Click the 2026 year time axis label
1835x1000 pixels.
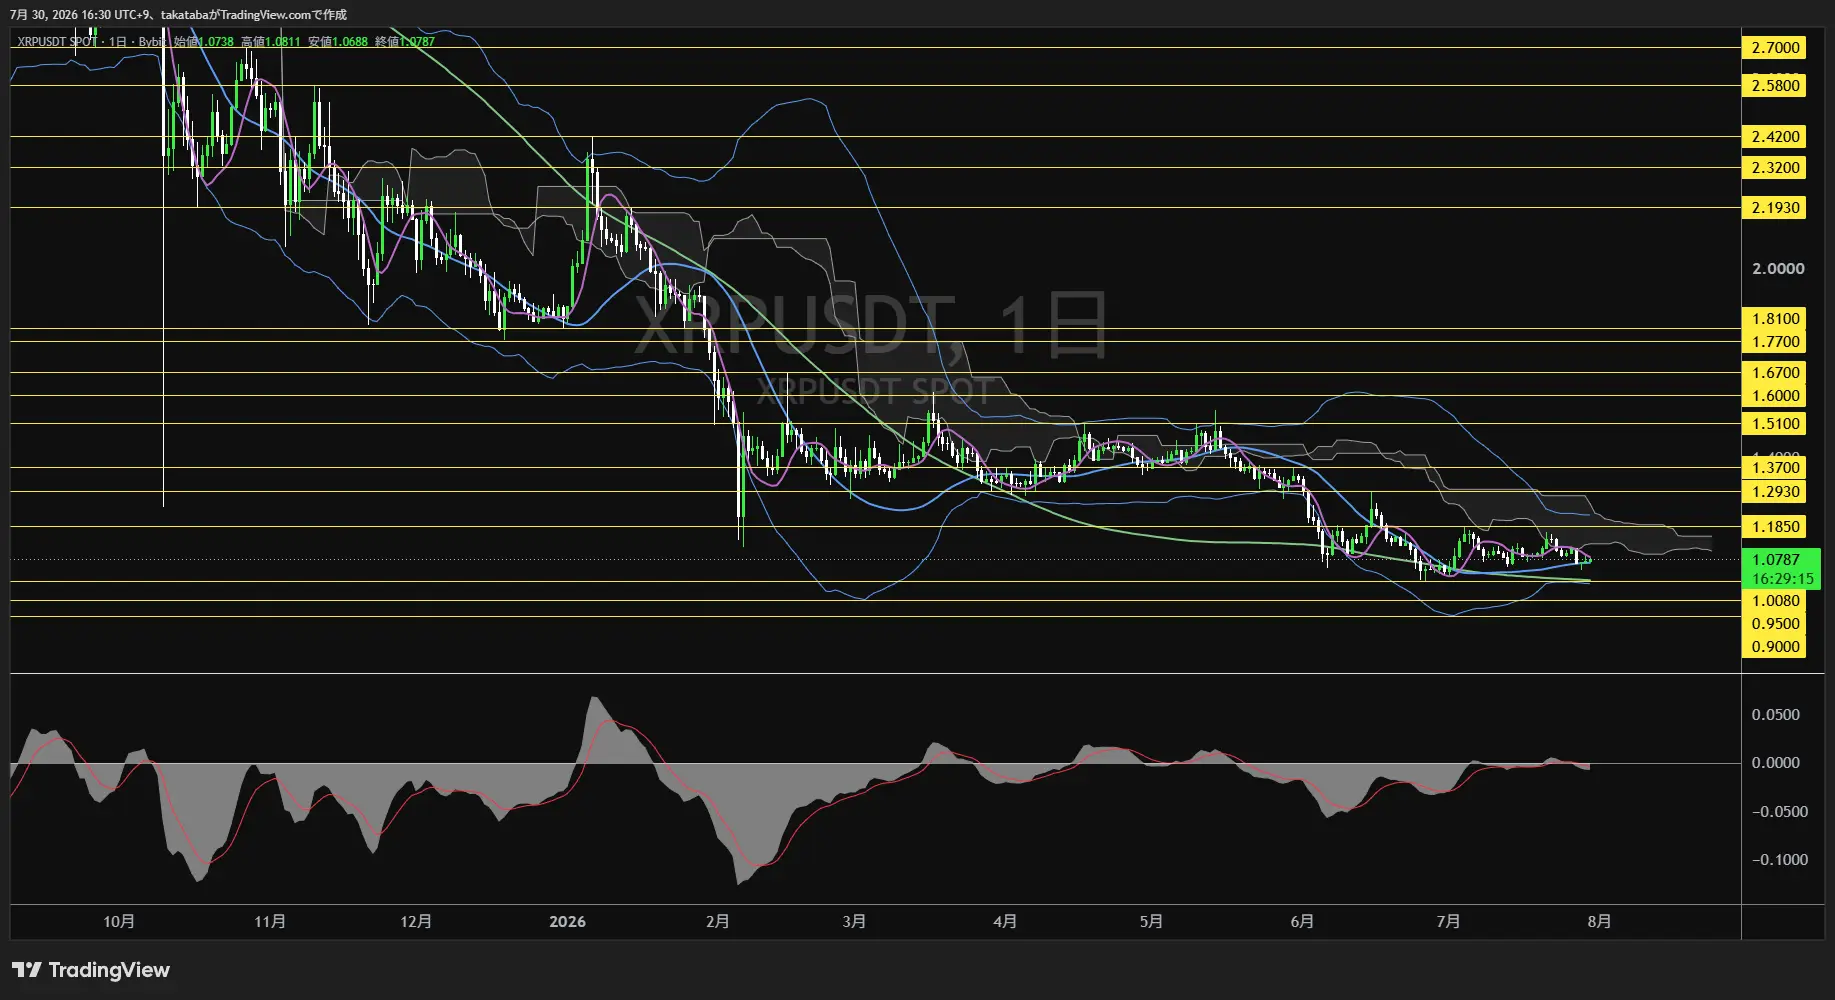pyautogui.click(x=567, y=921)
